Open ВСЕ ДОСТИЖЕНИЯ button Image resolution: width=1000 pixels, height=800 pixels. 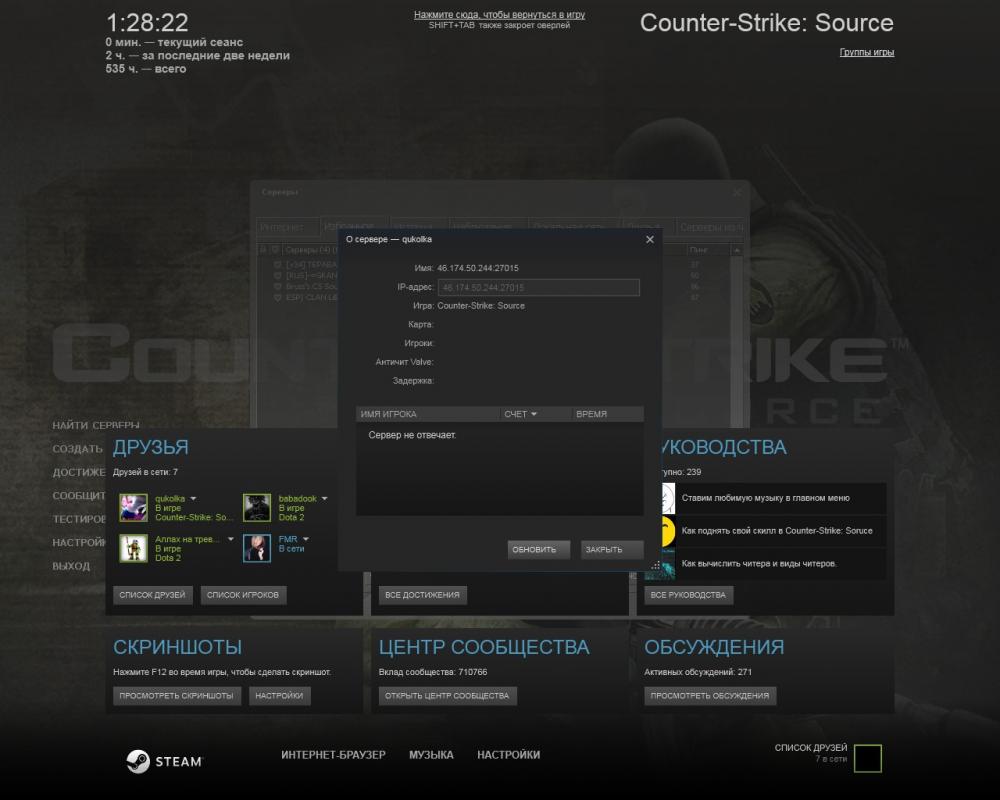click(x=422, y=595)
